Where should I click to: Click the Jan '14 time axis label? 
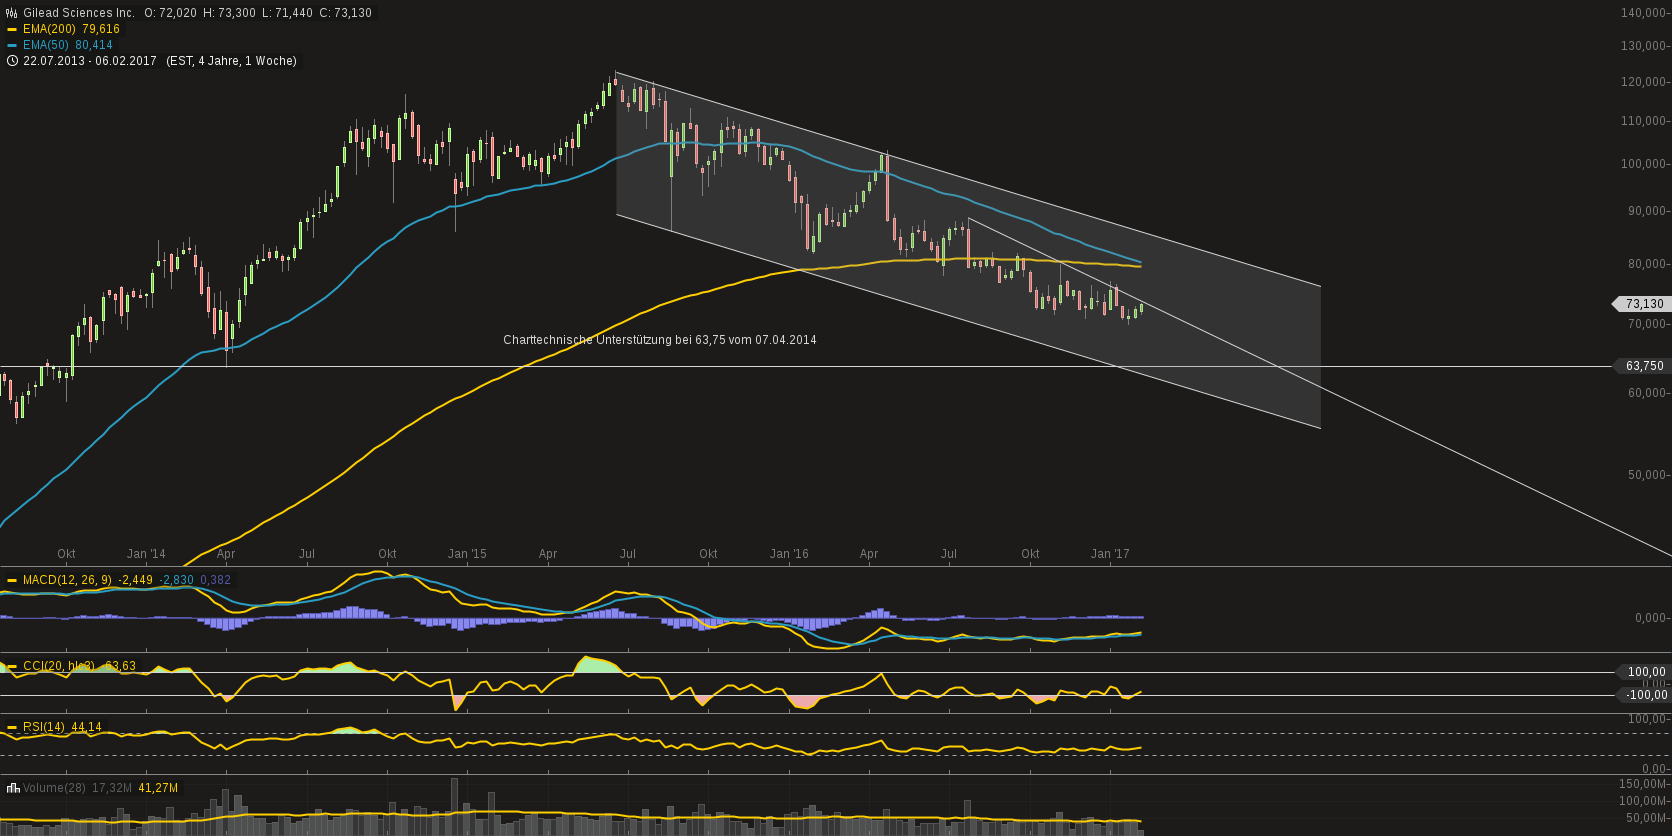point(146,554)
